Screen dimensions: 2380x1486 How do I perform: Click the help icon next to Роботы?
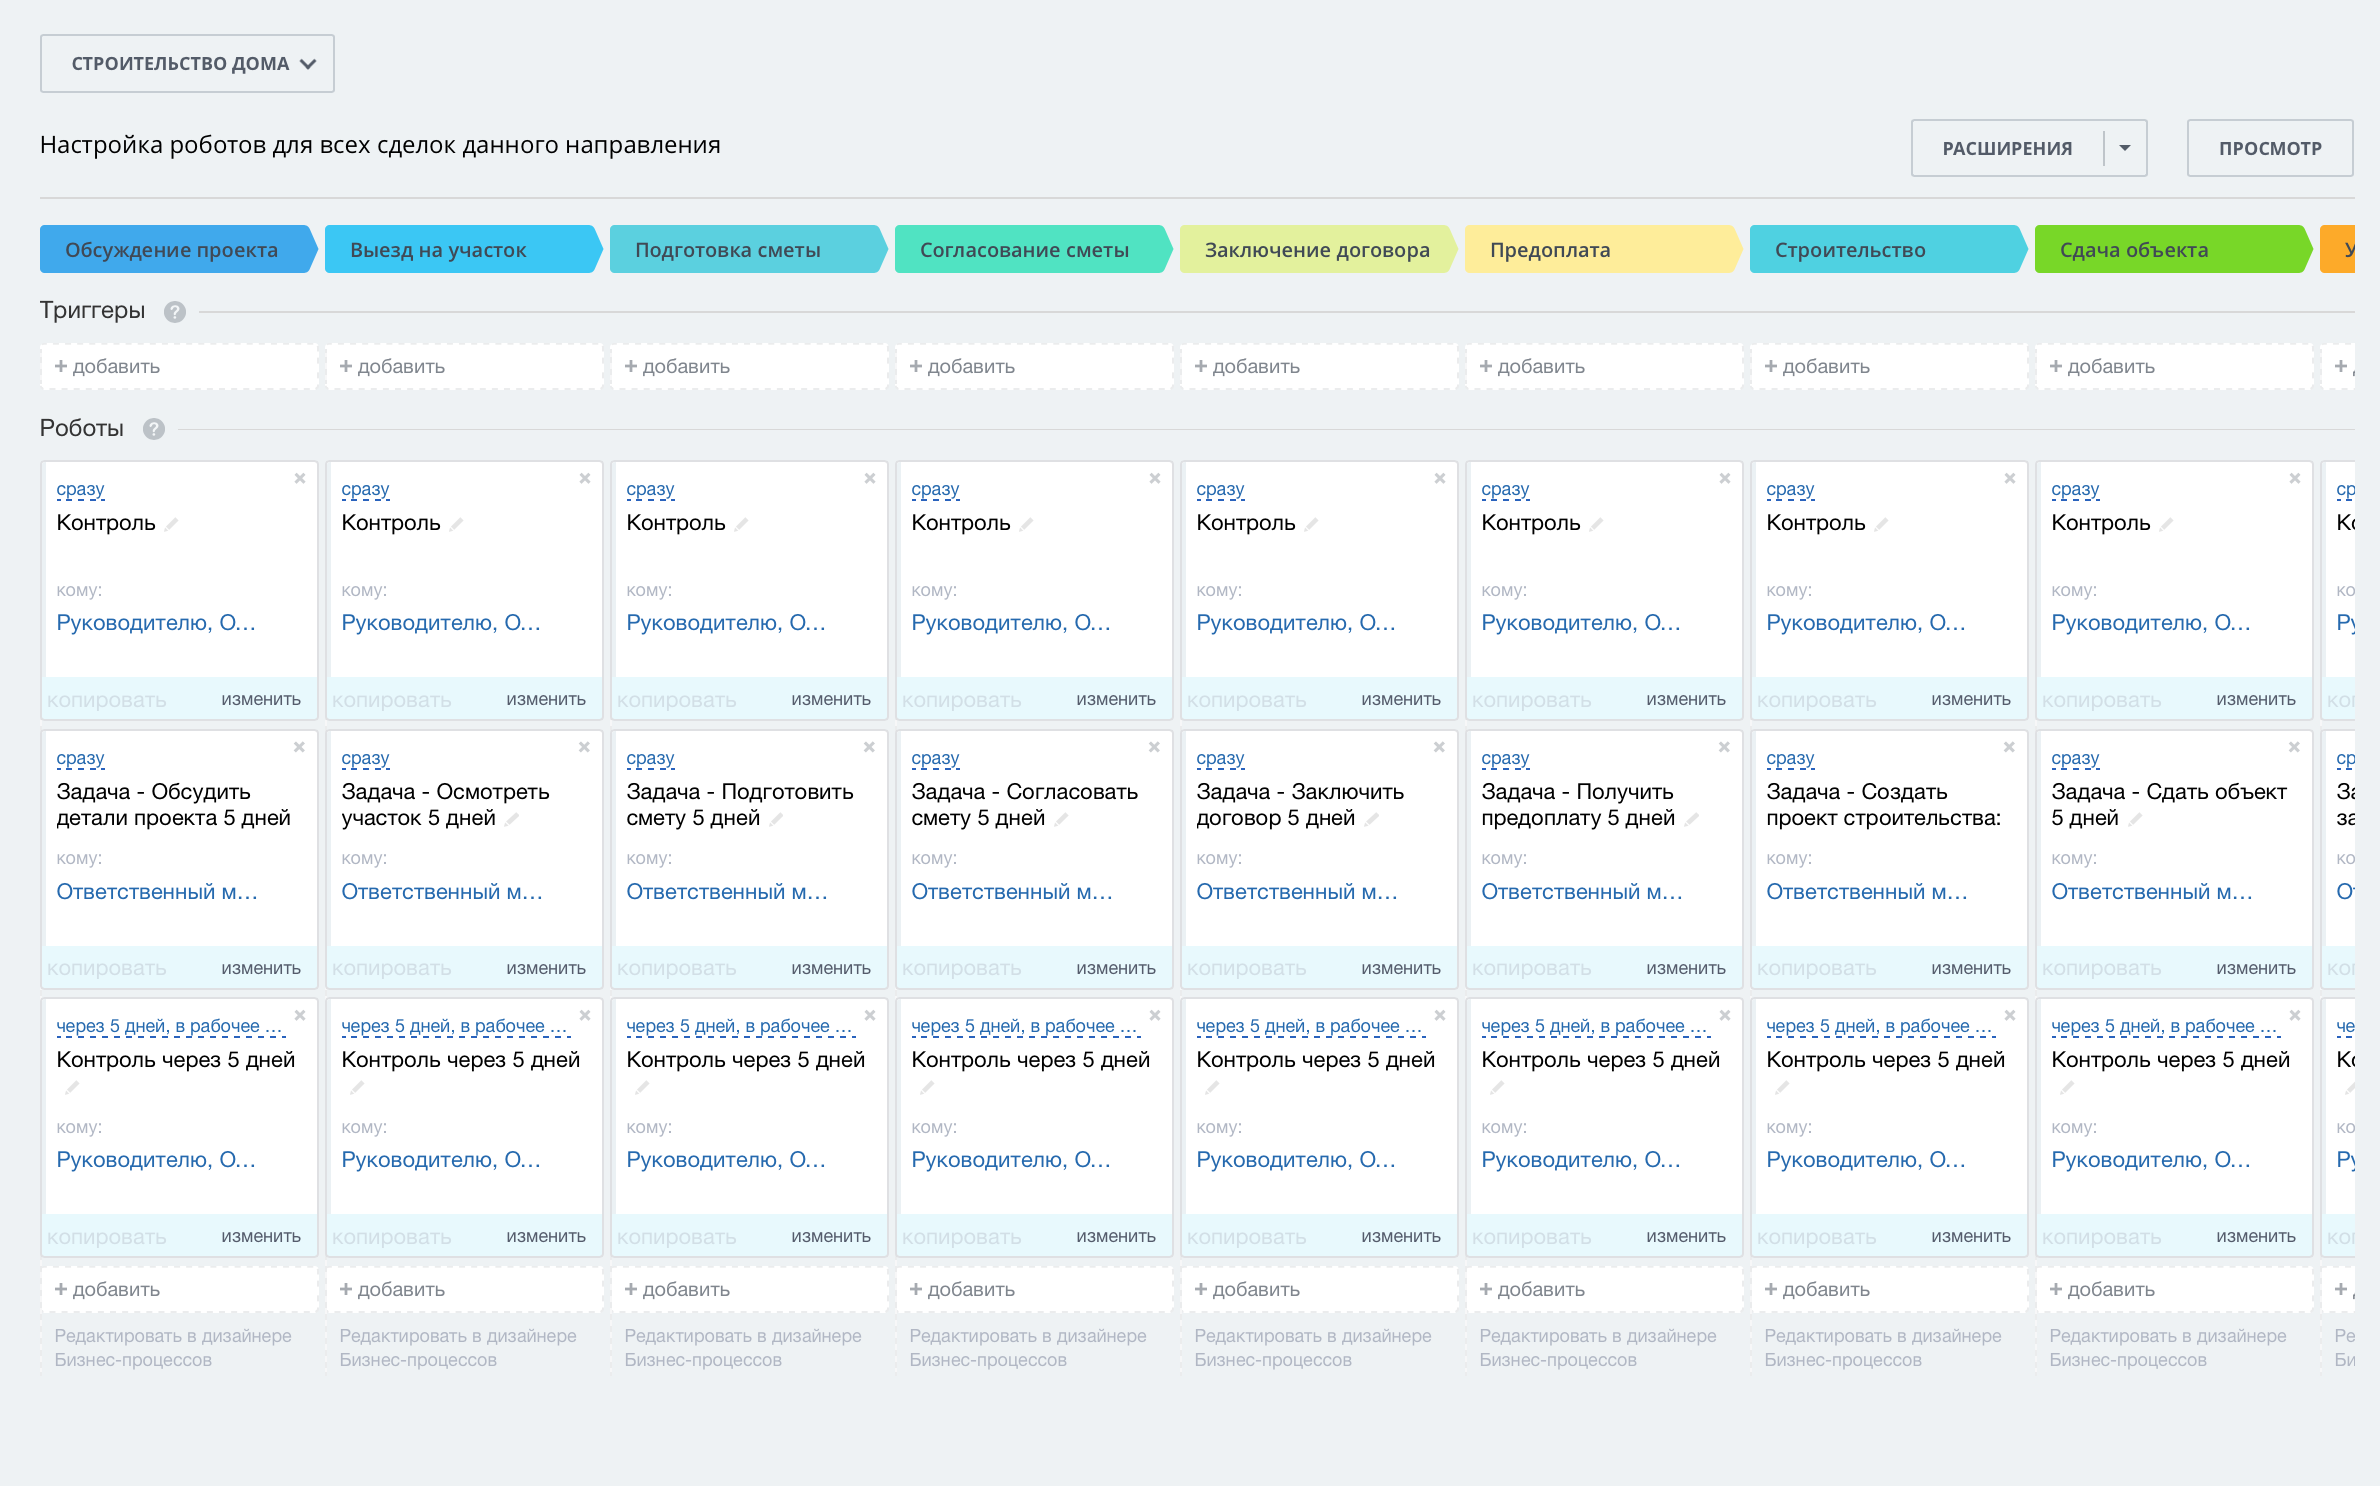[x=153, y=429]
